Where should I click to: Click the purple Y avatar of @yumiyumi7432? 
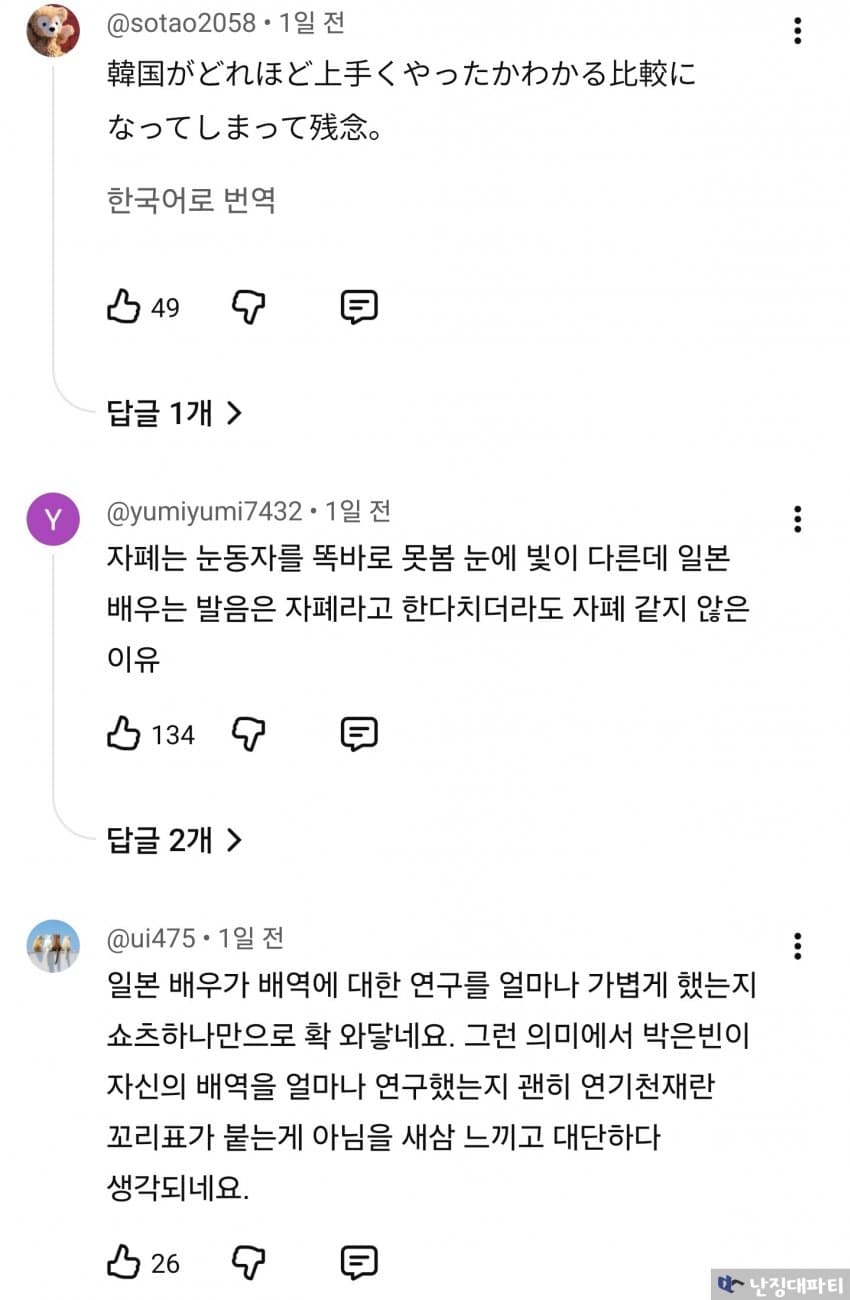click(x=53, y=519)
